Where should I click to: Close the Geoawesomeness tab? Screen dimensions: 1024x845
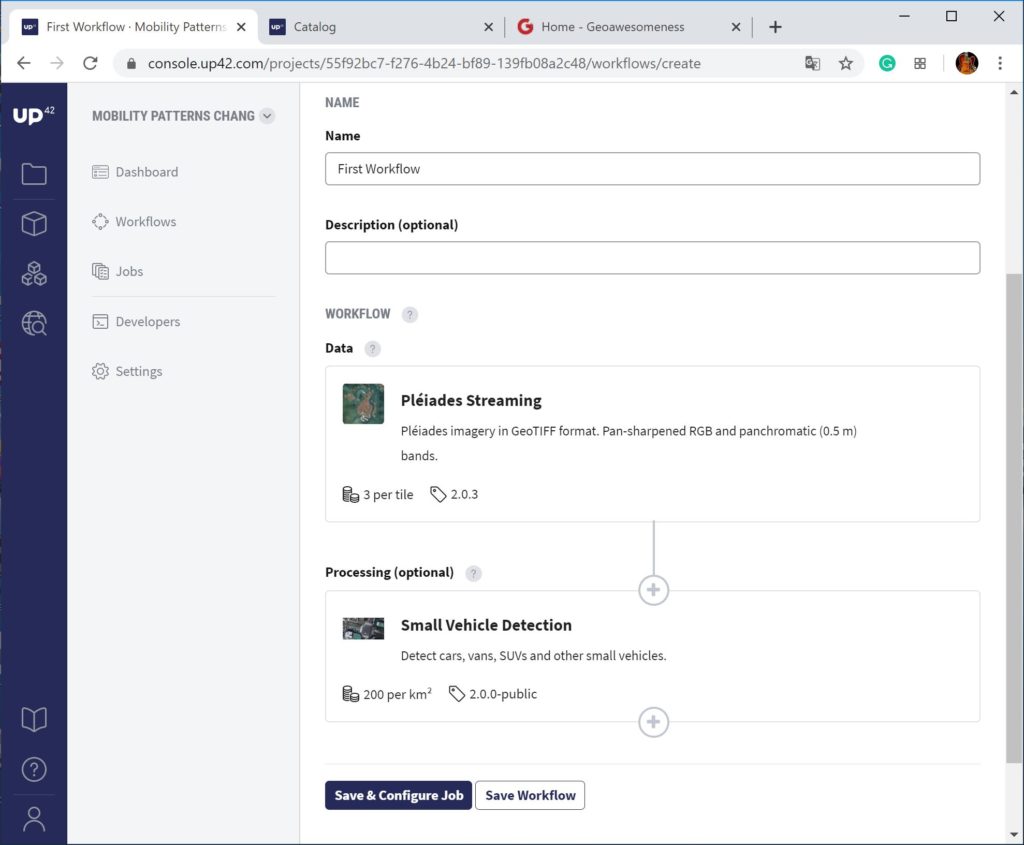(736, 27)
